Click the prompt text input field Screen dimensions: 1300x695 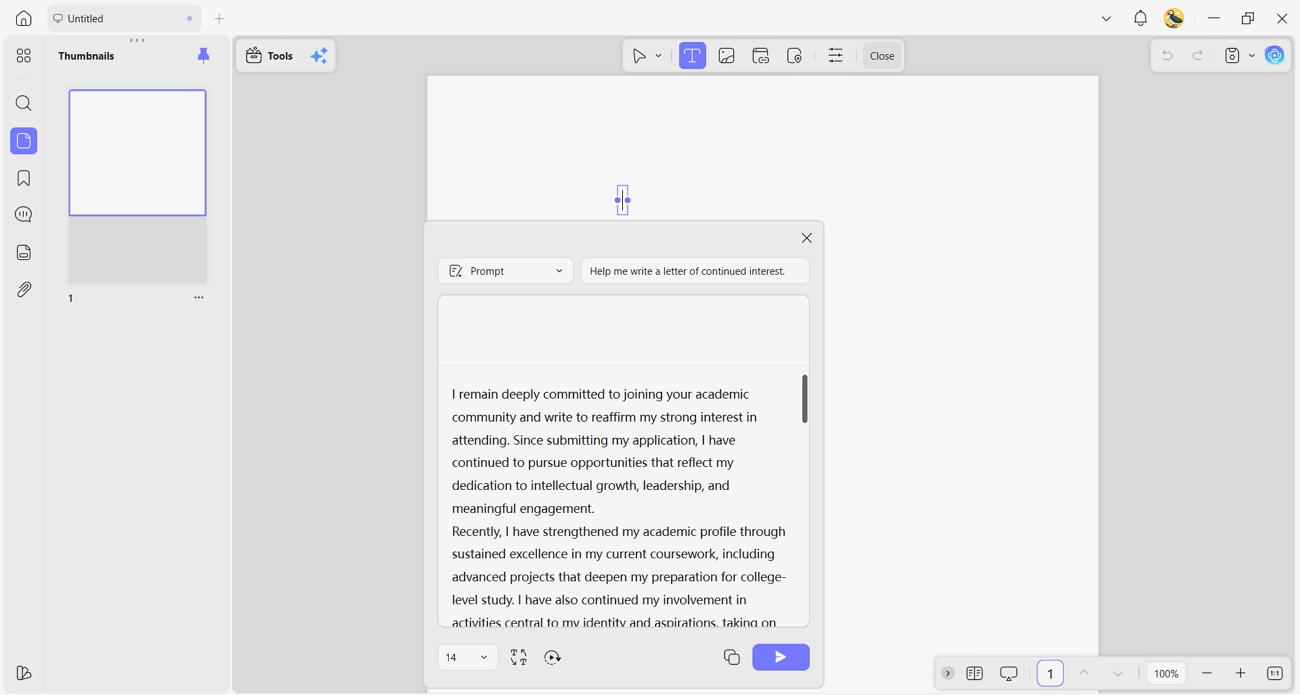click(695, 271)
